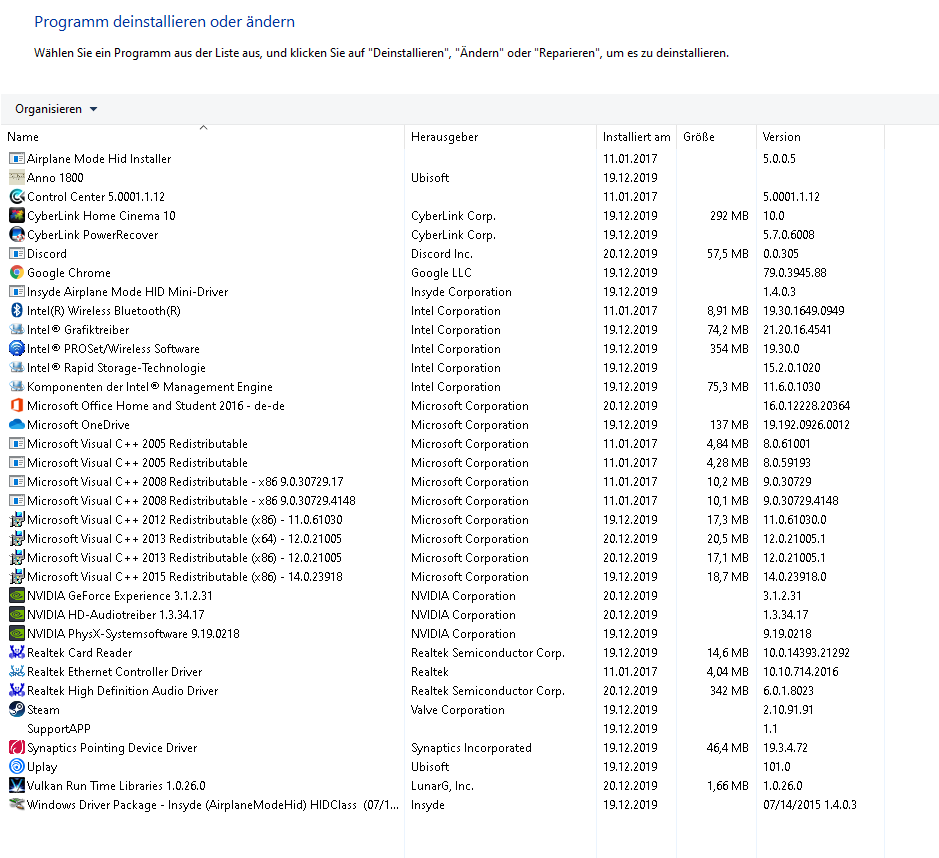
Task: Click the Visual C++ 2012 Redistributable icon
Action: click(x=17, y=520)
